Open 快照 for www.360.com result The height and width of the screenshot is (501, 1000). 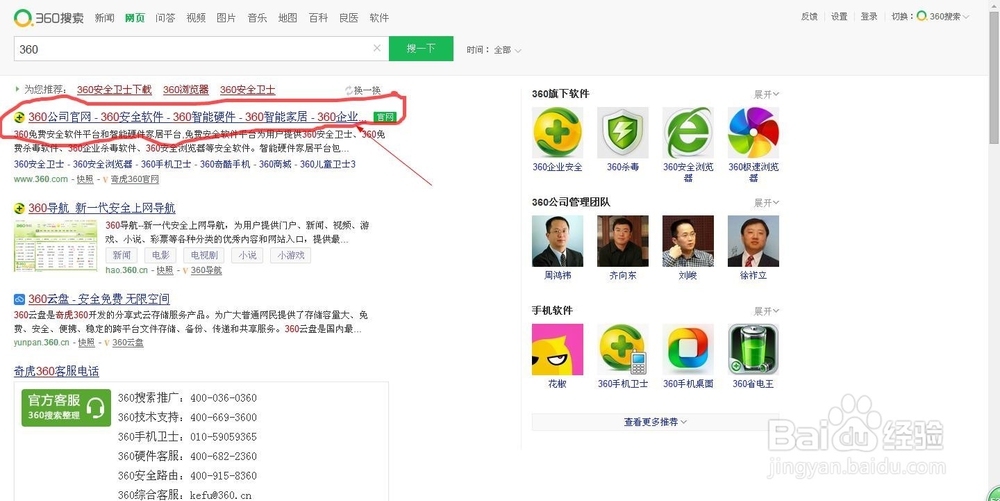tap(85, 180)
